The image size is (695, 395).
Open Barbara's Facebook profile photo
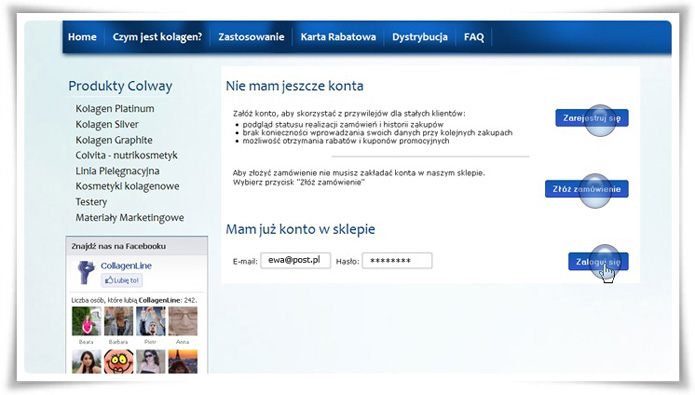point(118,321)
